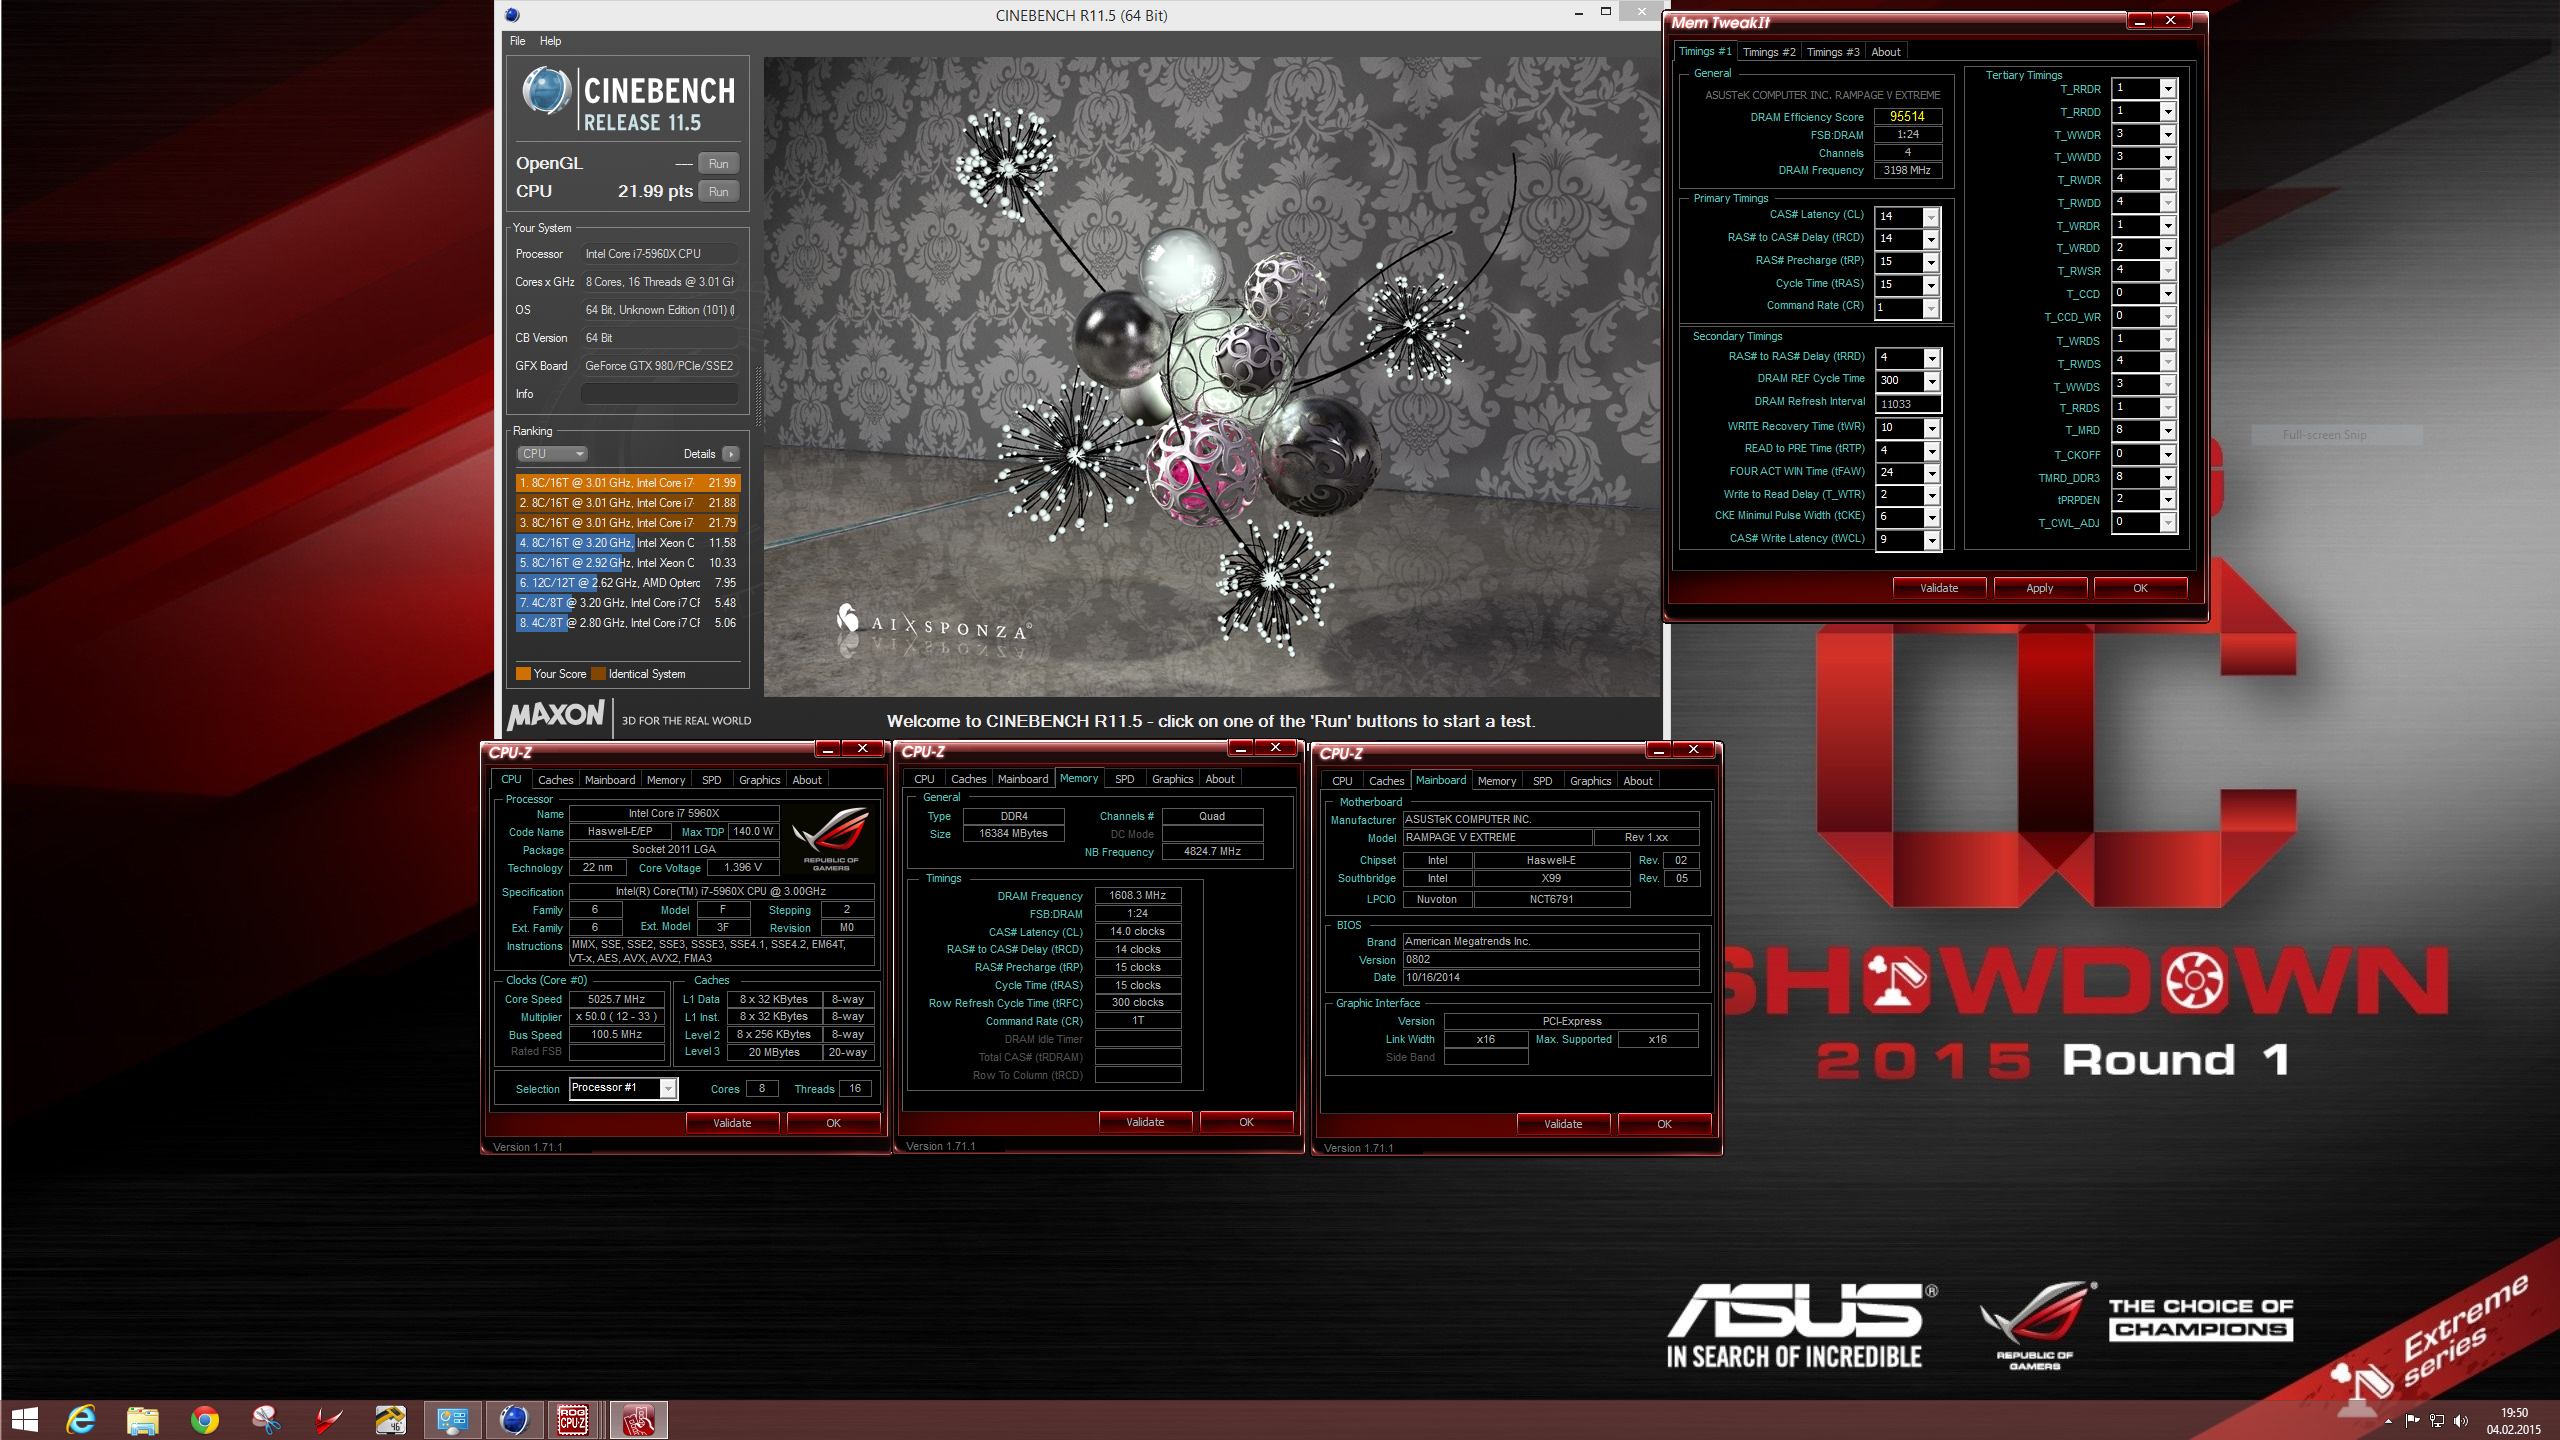The image size is (2560, 1440).
Task: Switch to Mem TweakIt taskbar icon
Action: click(637, 1419)
